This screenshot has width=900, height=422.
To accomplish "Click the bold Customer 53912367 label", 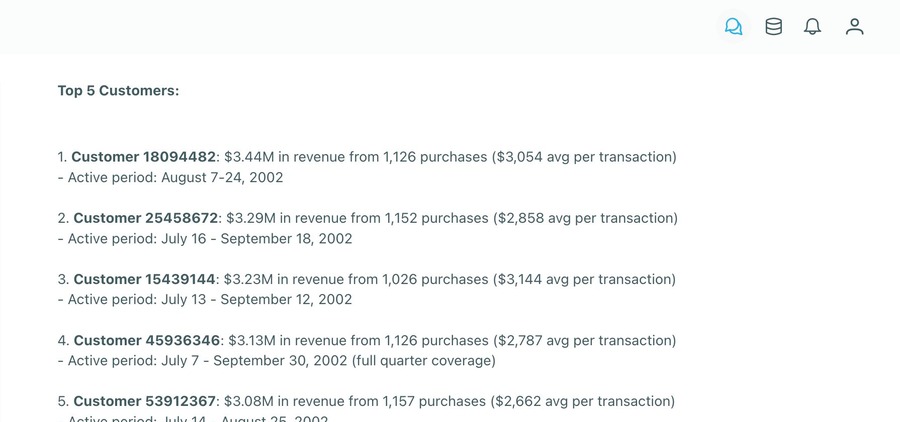I will pyautogui.click(x=145, y=401).
